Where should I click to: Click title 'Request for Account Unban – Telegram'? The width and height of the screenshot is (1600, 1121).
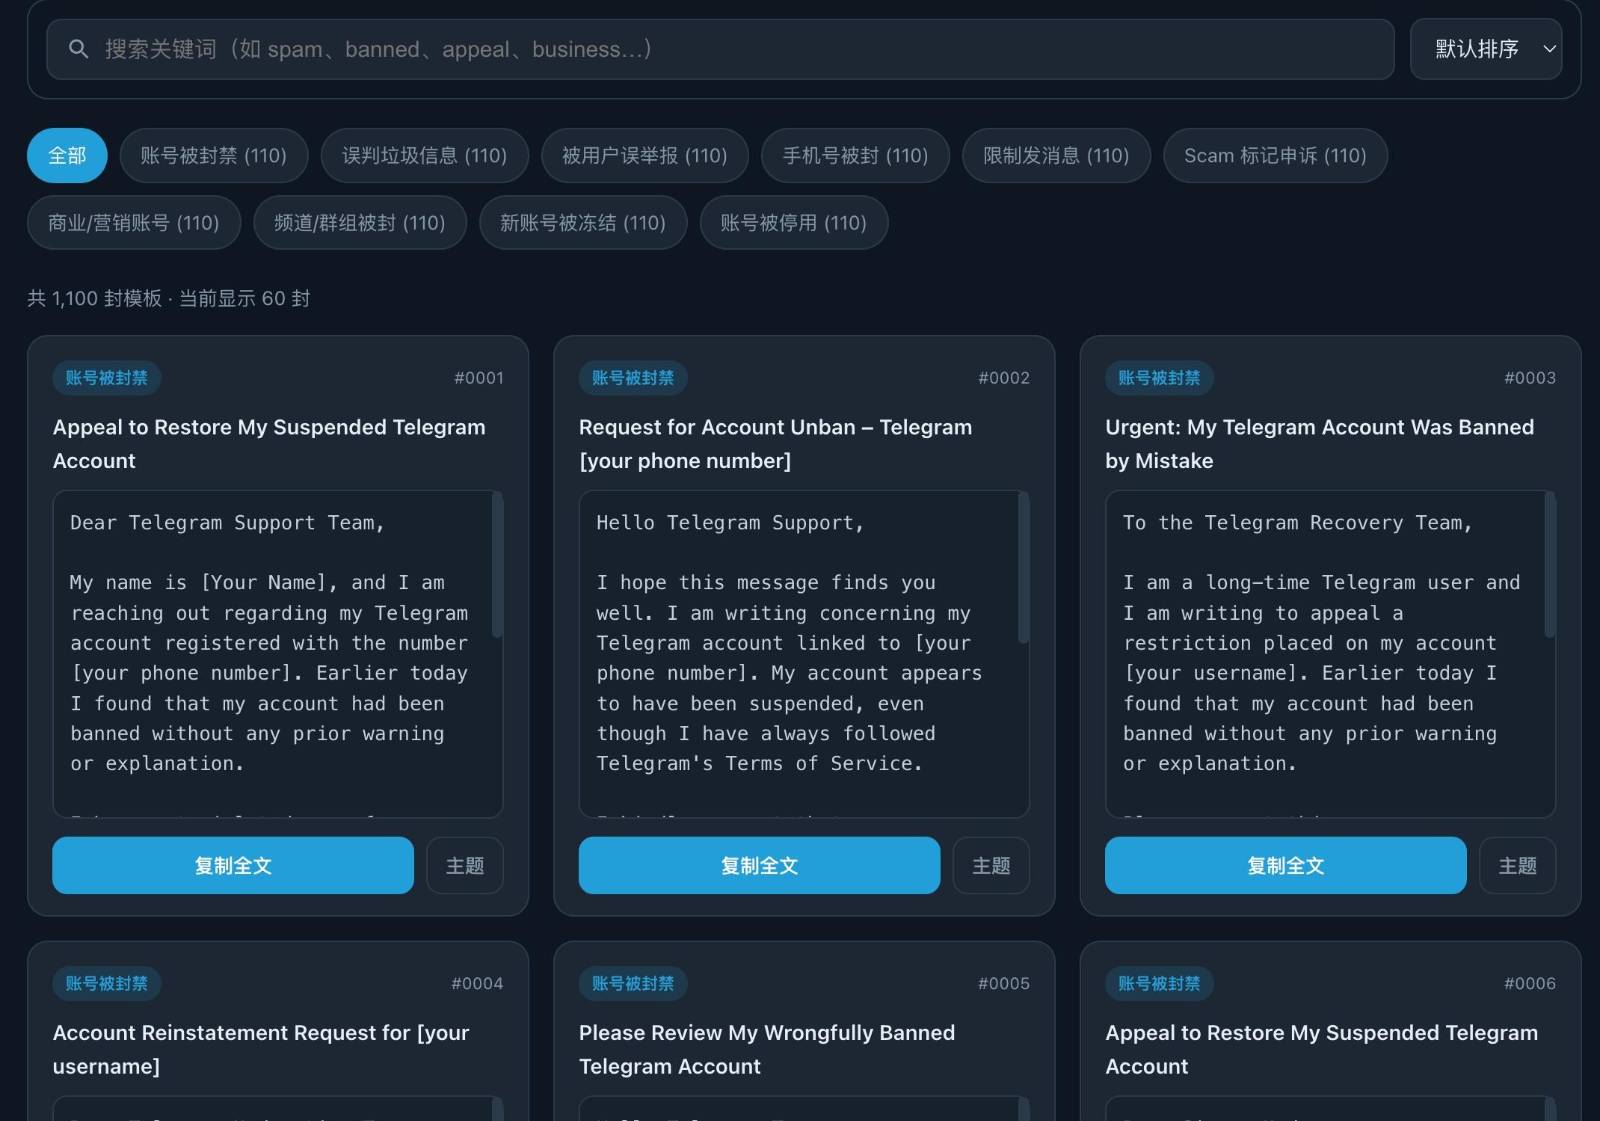point(775,427)
